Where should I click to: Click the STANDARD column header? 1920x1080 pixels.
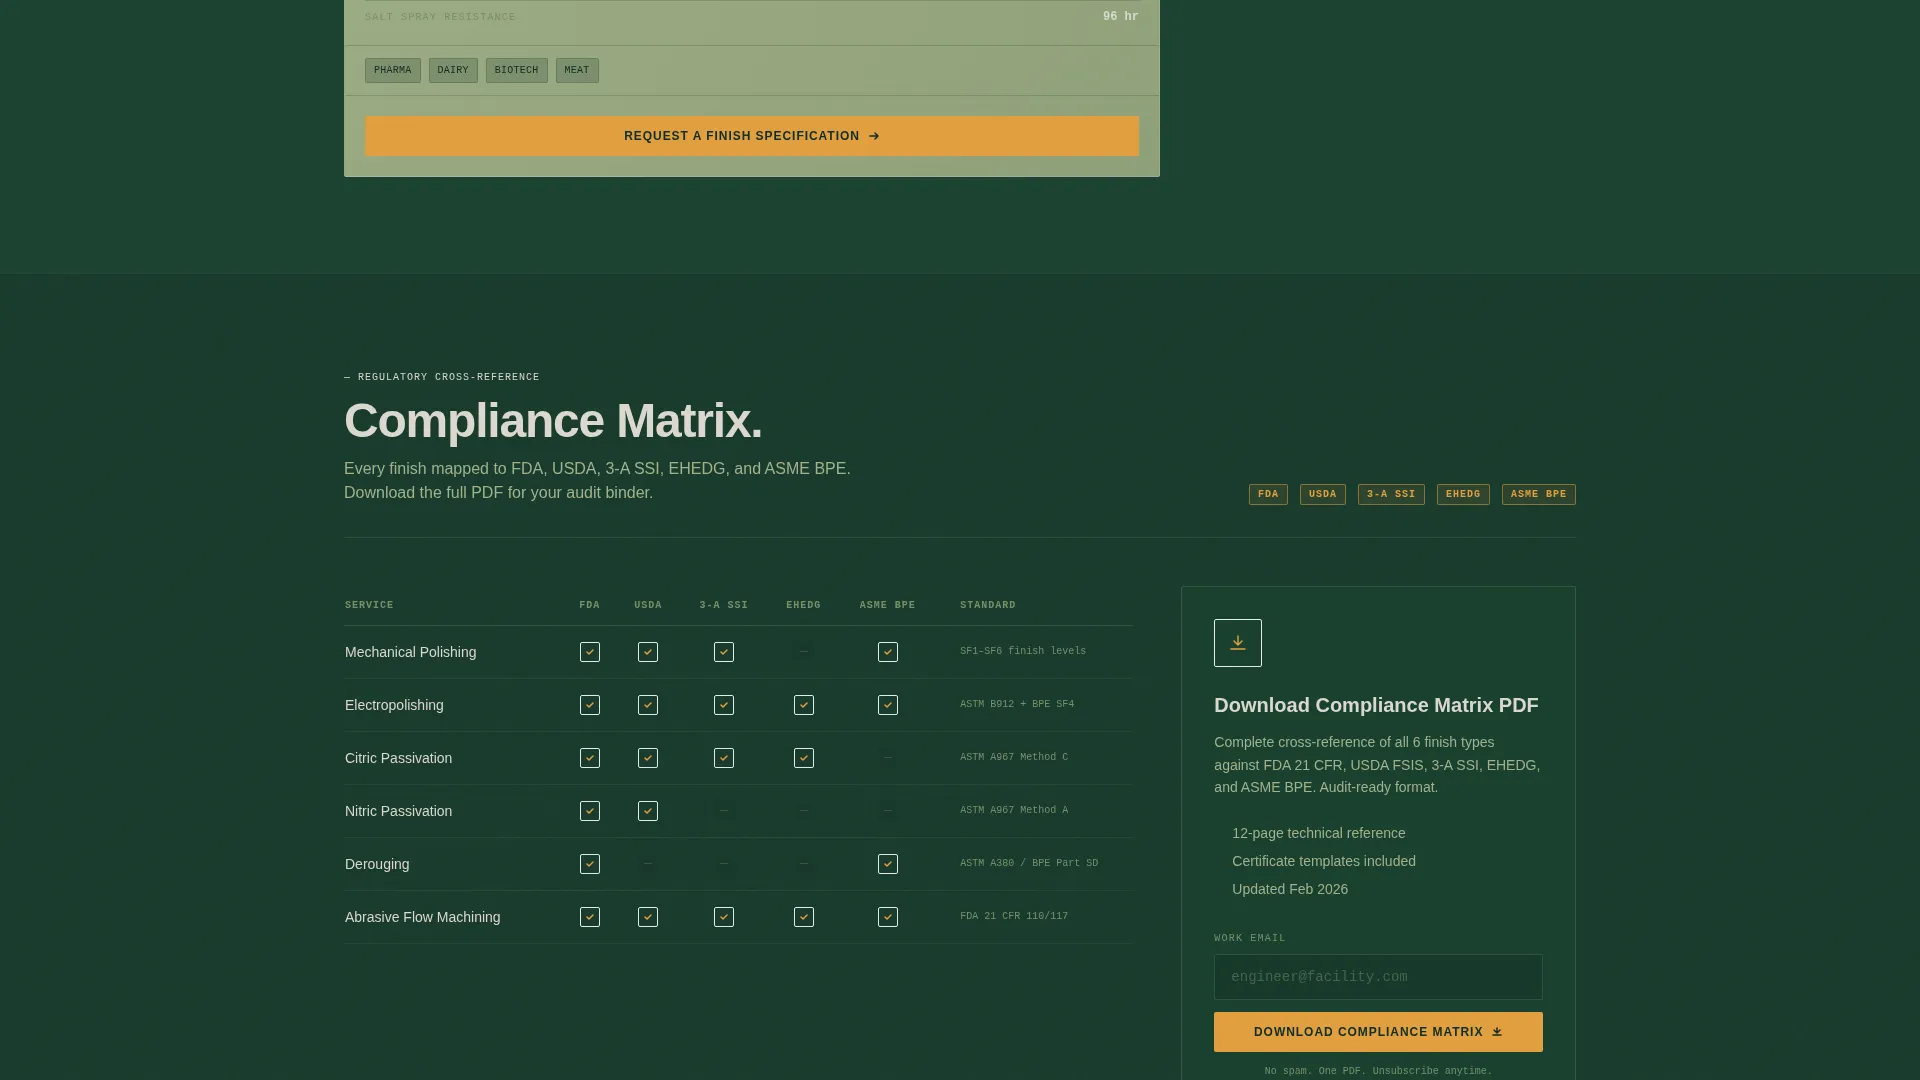pos(988,605)
